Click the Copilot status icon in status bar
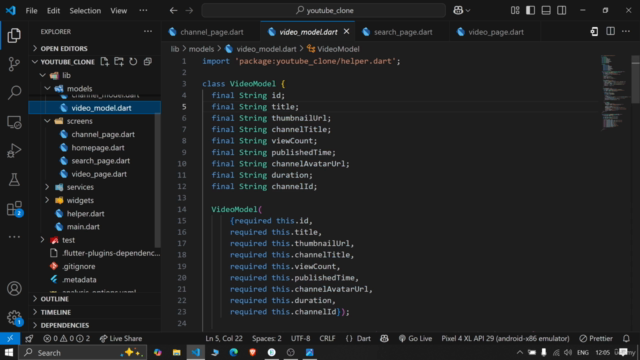Viewport: 640px width, 360px height. pos(384,338)
